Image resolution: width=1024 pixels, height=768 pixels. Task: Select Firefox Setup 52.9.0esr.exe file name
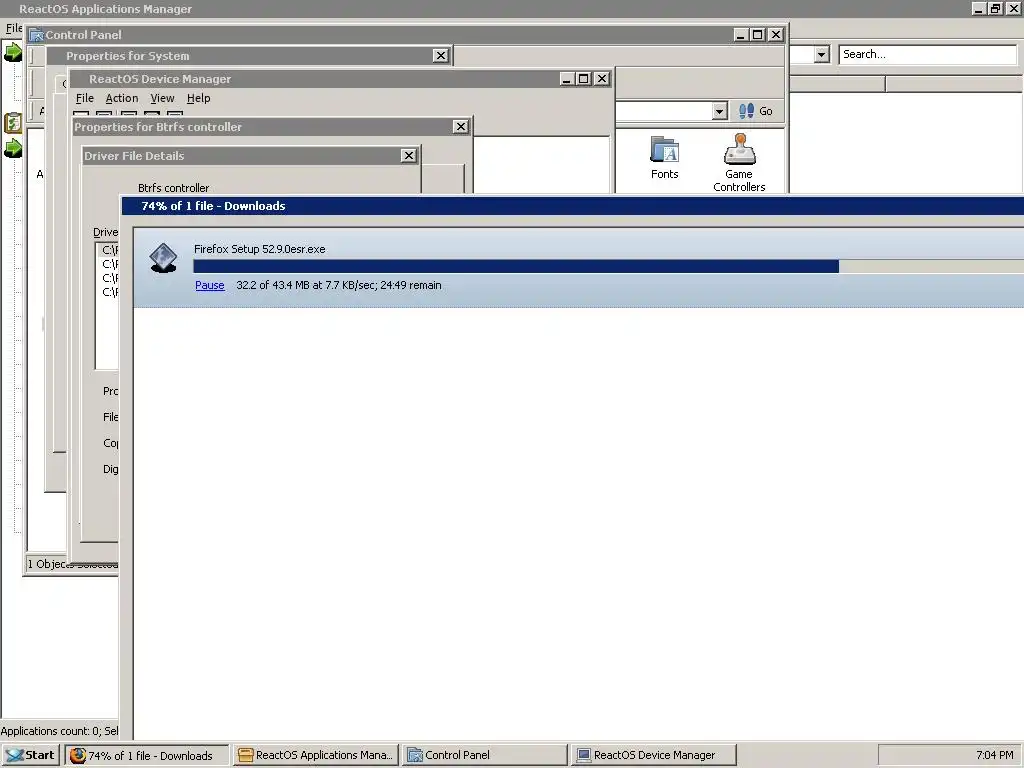click(x=259, y=249)
